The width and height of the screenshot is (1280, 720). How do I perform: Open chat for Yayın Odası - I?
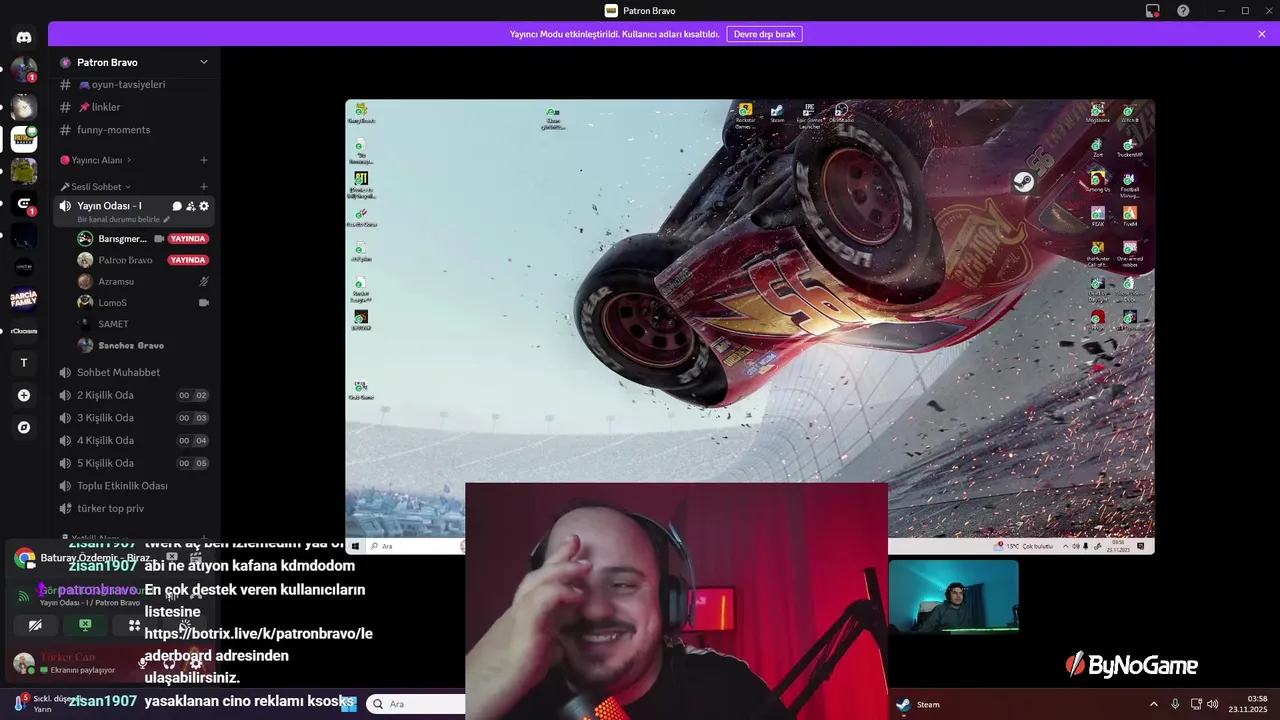tap(177, 206)
